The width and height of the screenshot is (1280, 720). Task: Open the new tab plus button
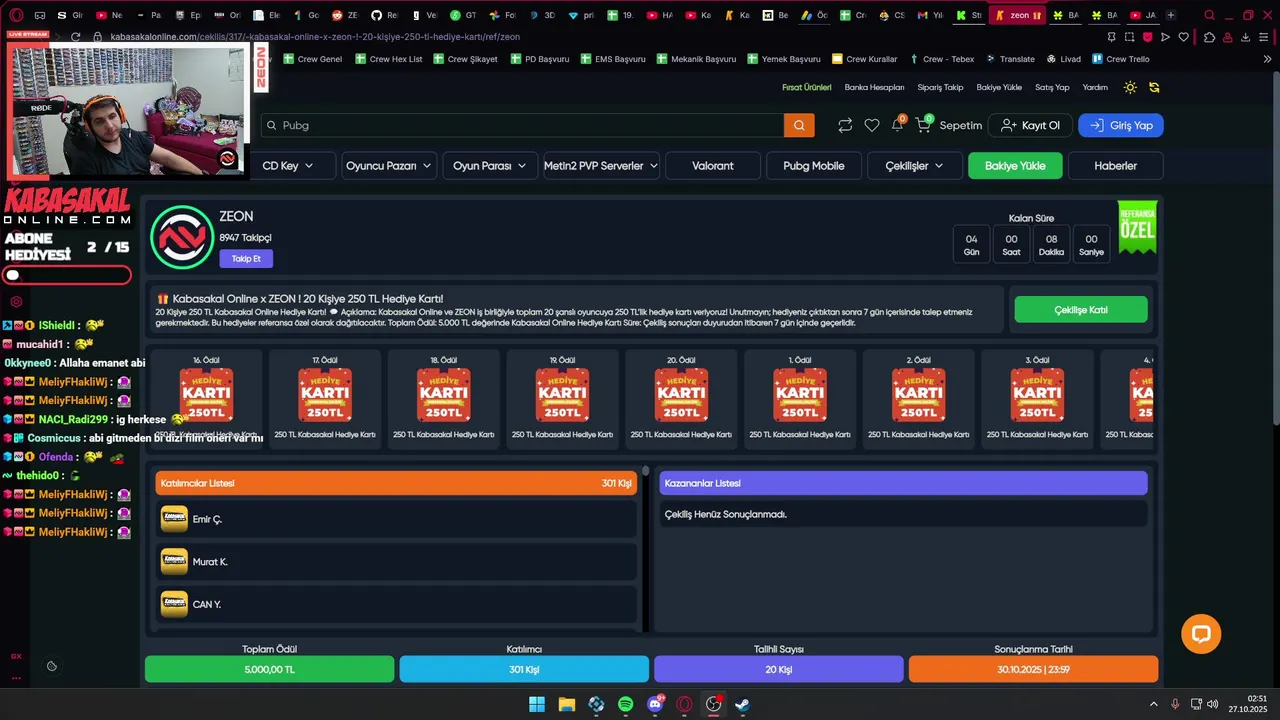pyautogui.click(x=1171, y=15)
